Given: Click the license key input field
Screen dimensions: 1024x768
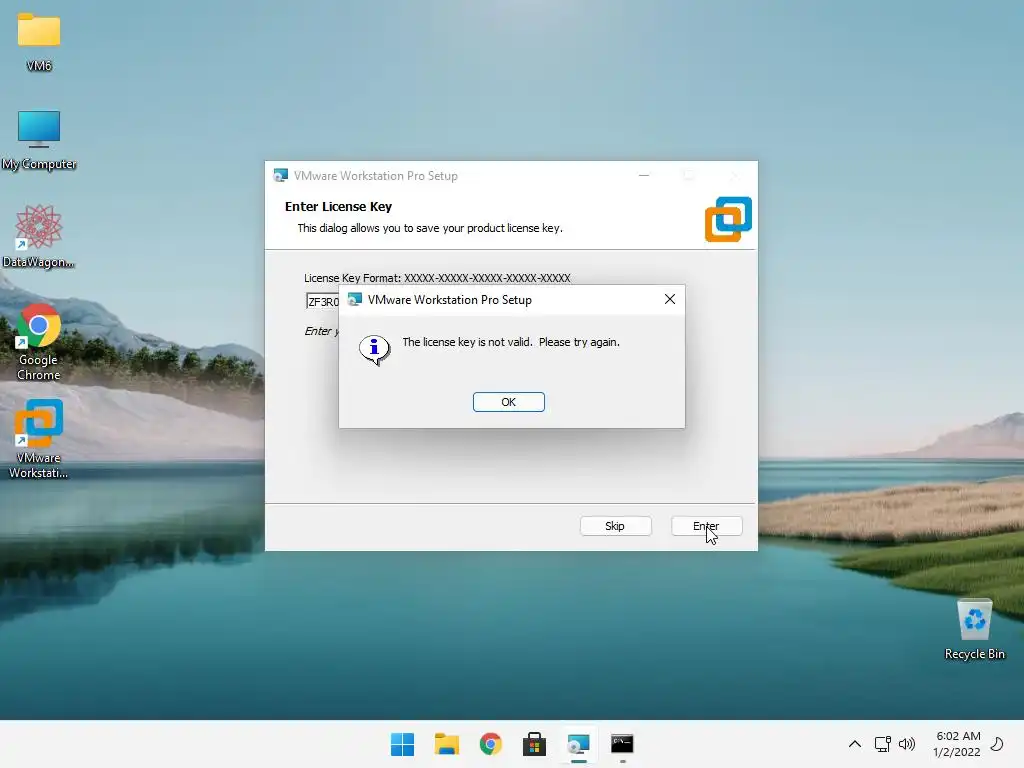Looking at the screenshot, I should pyautogui.click(x=323, y=301).
